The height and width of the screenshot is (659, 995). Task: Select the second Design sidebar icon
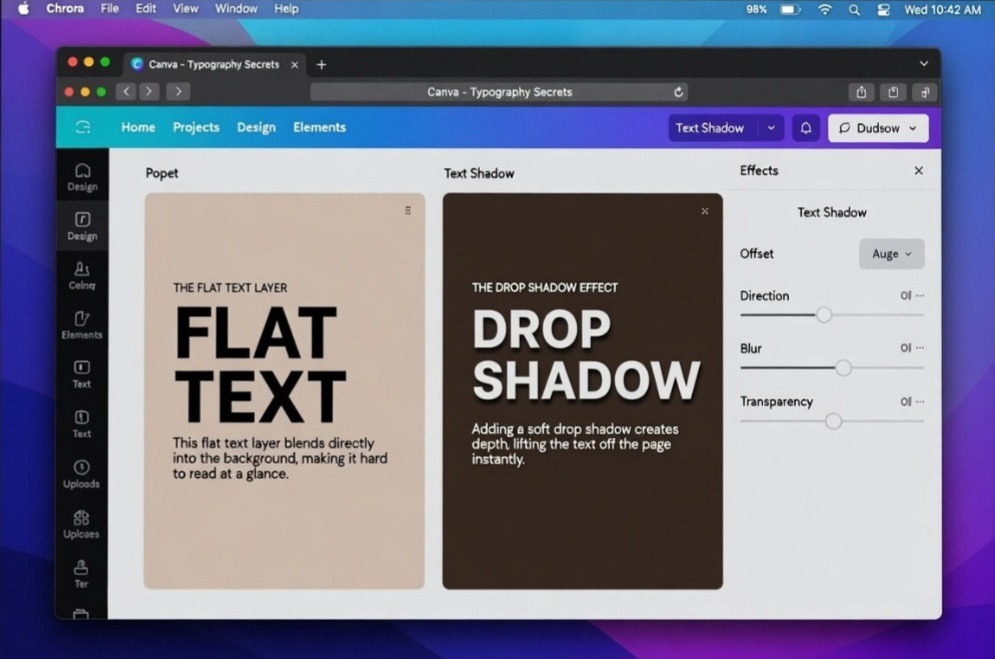tap(82, 226)
